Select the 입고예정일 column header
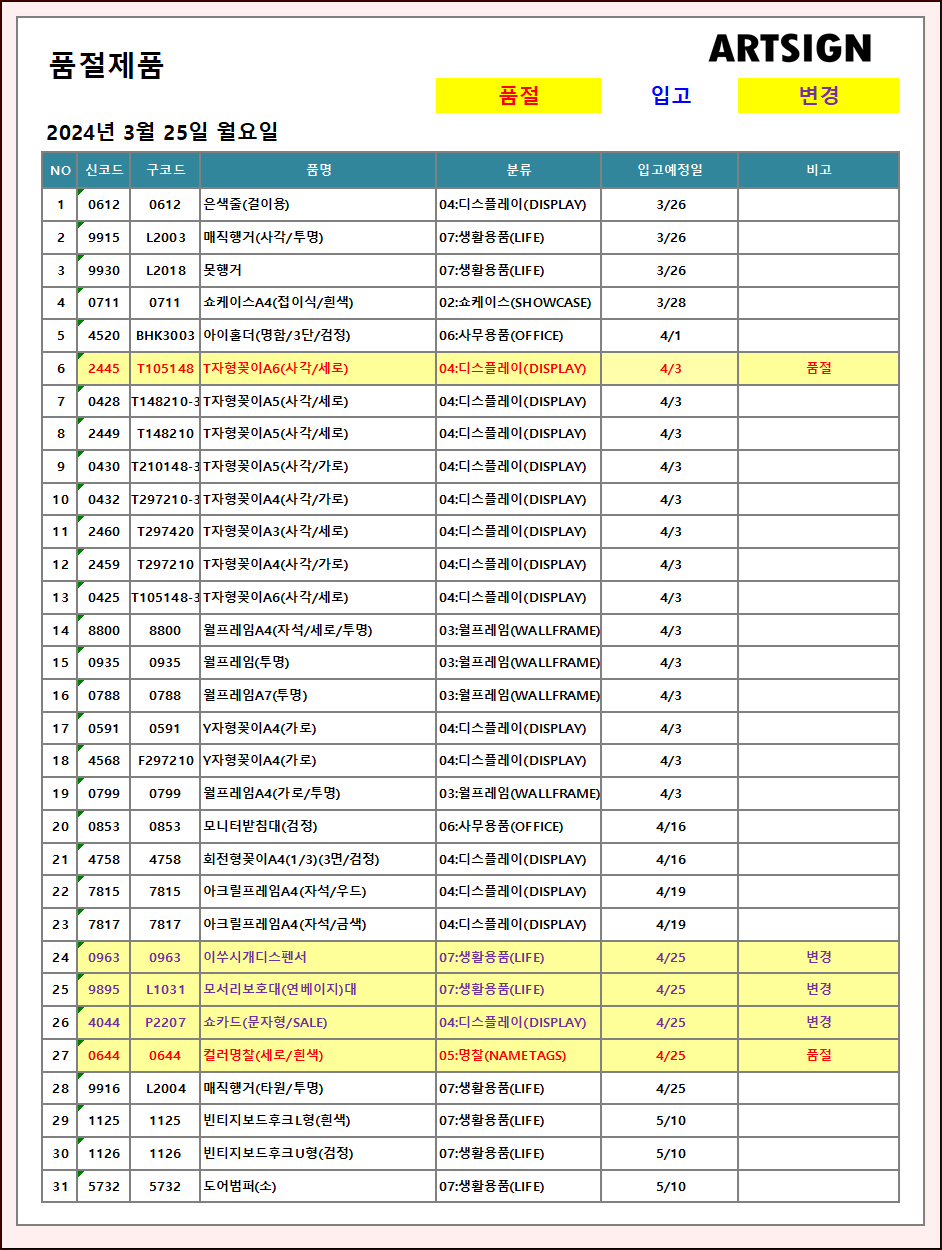This screenshot has width=942, height=1250. click(x=670, y=170)
